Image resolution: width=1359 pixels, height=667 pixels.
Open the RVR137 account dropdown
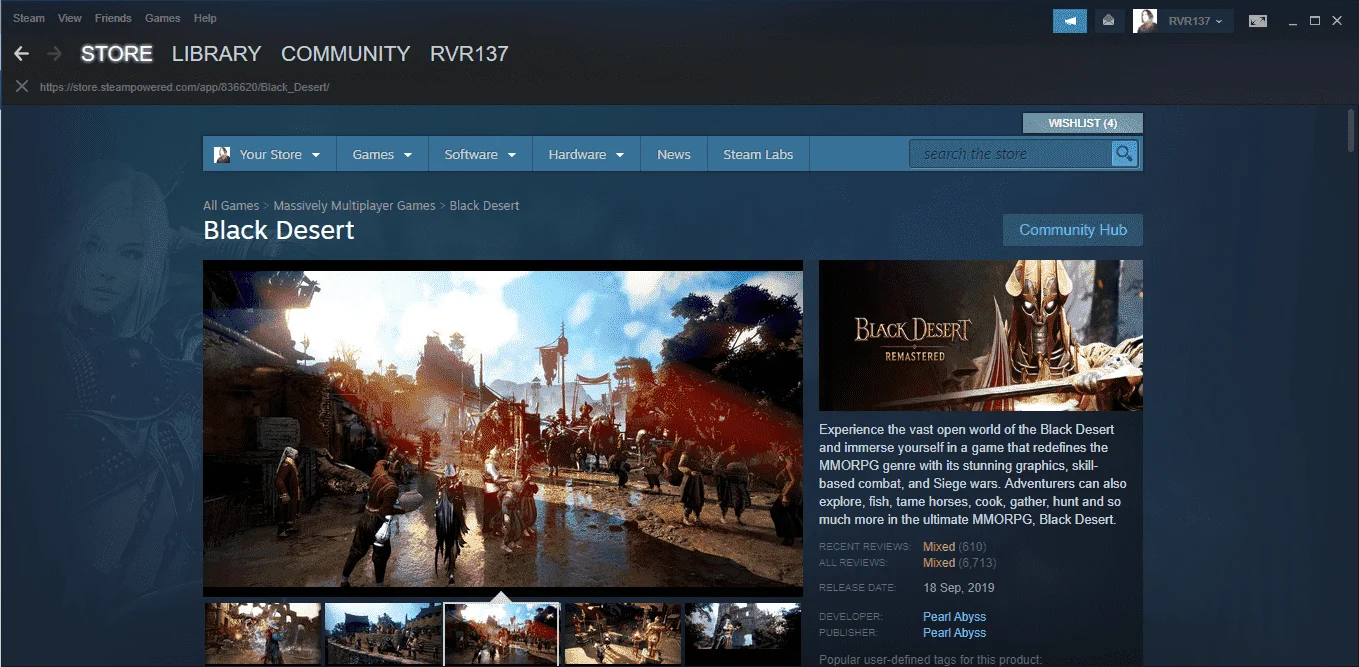1195,21
